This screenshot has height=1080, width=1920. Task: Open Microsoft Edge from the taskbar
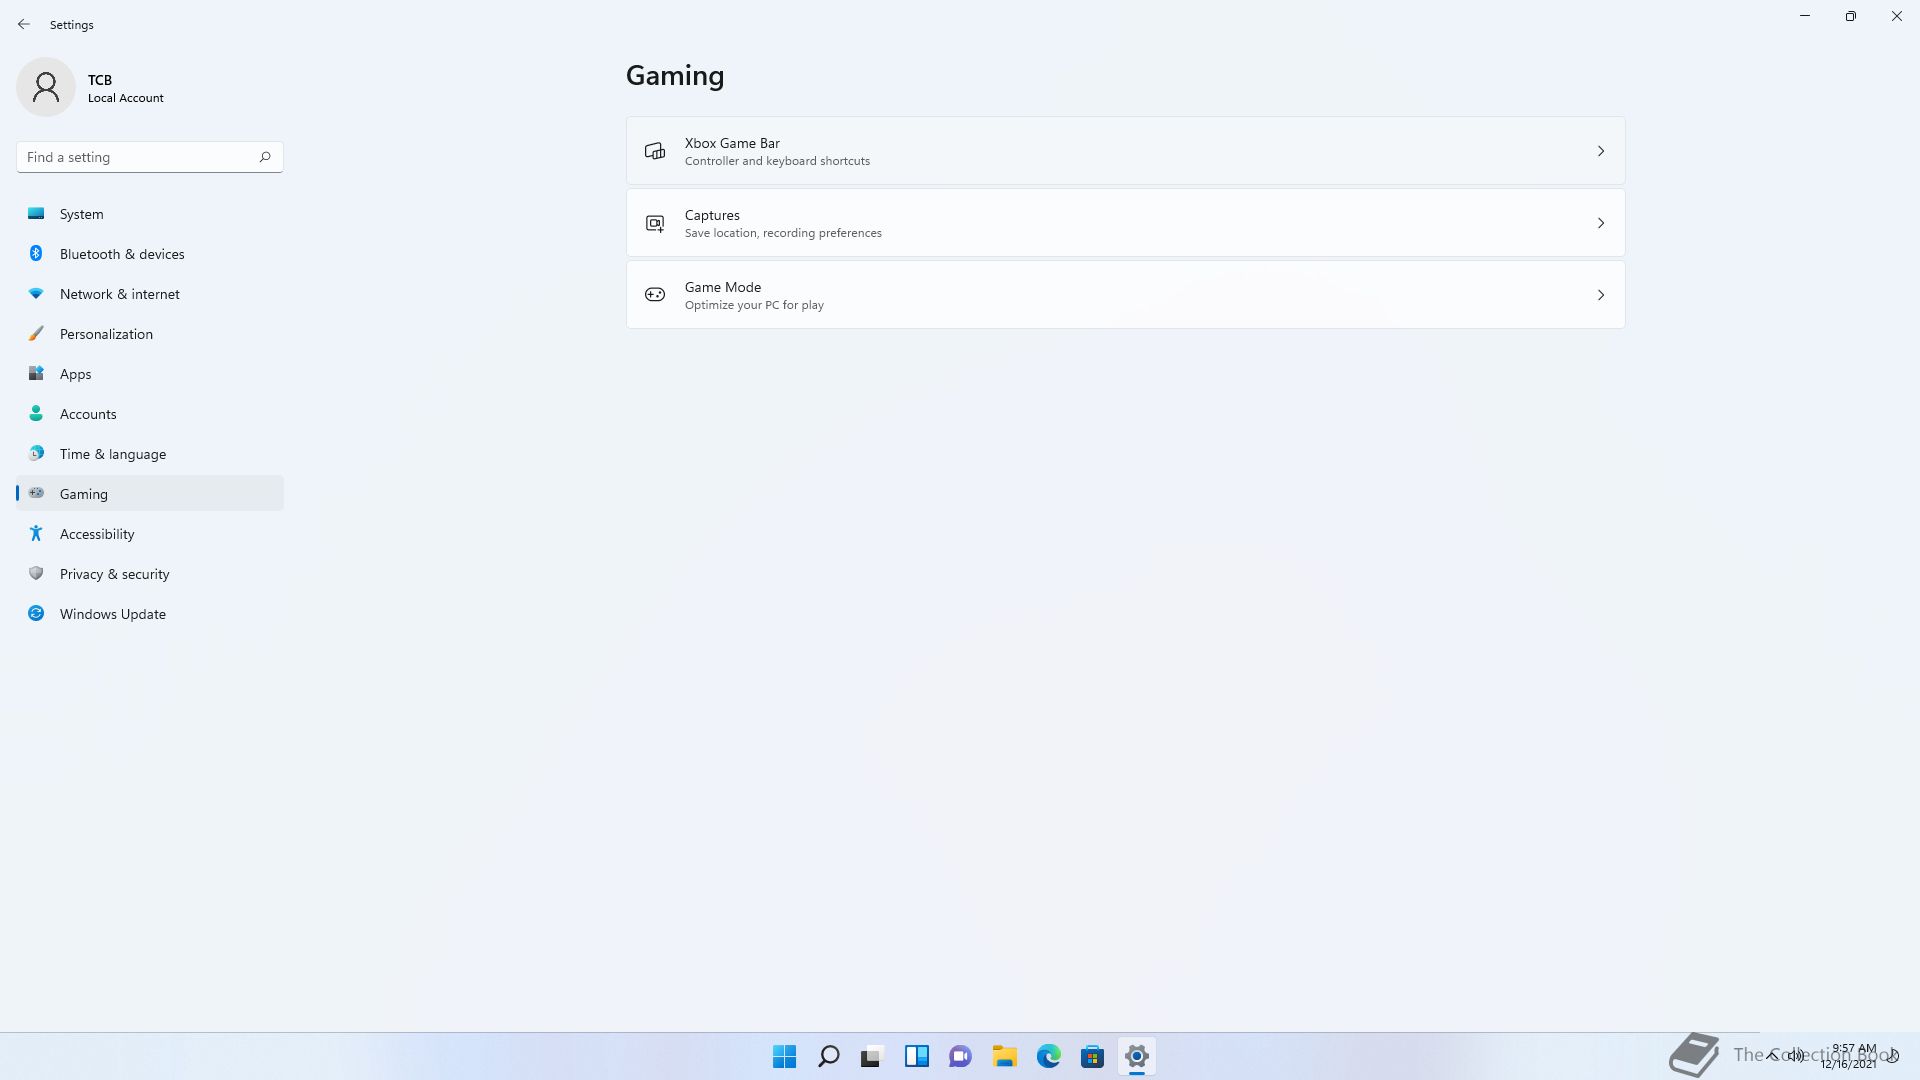coord(1048,1056)
